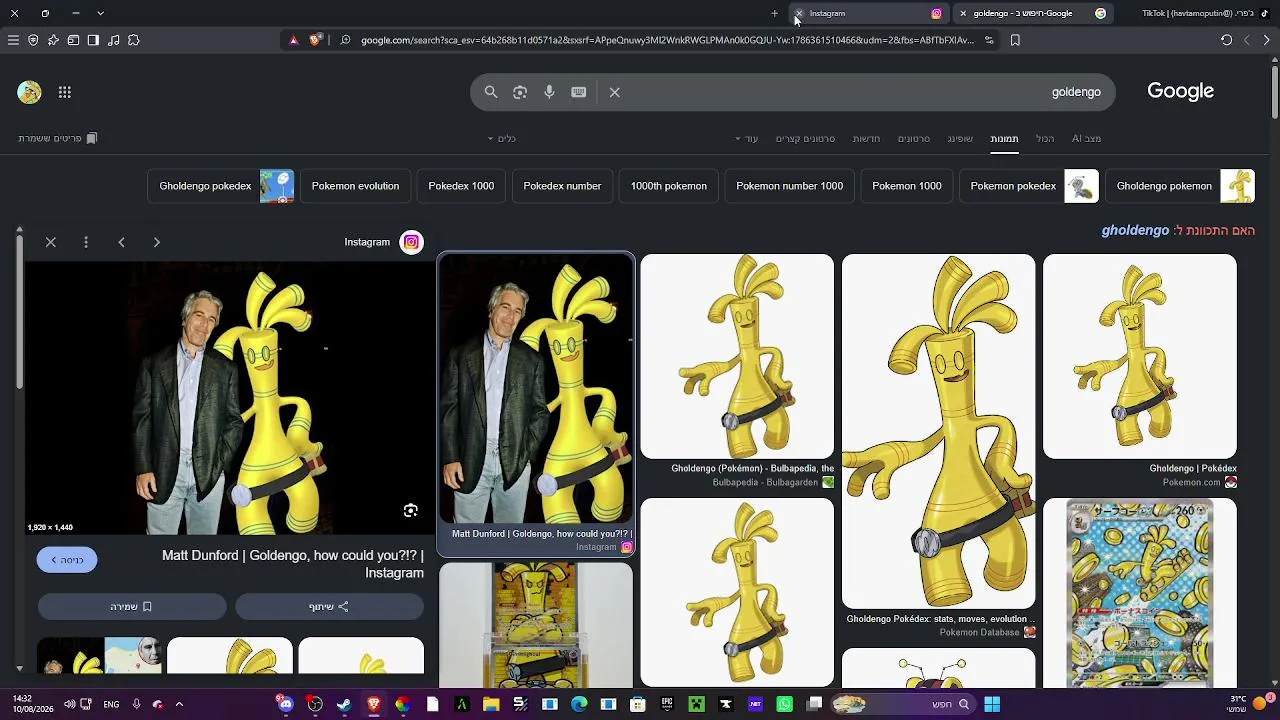Open the AI mode (מצב AI) tab
The height and width of the screenshot is (720, 1280).
tap(1086, 138)
